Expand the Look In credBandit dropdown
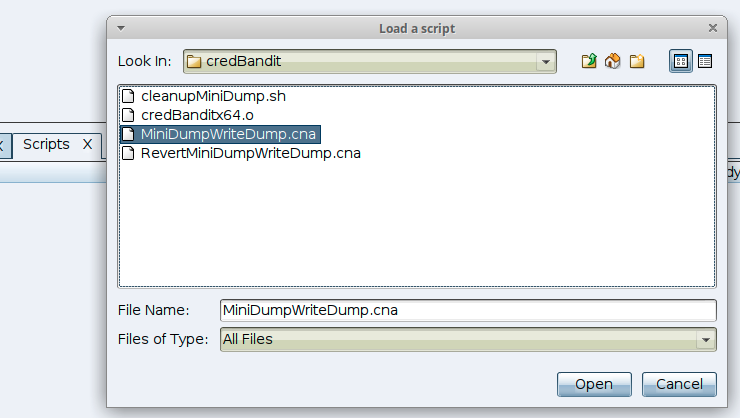 [546, 62]
